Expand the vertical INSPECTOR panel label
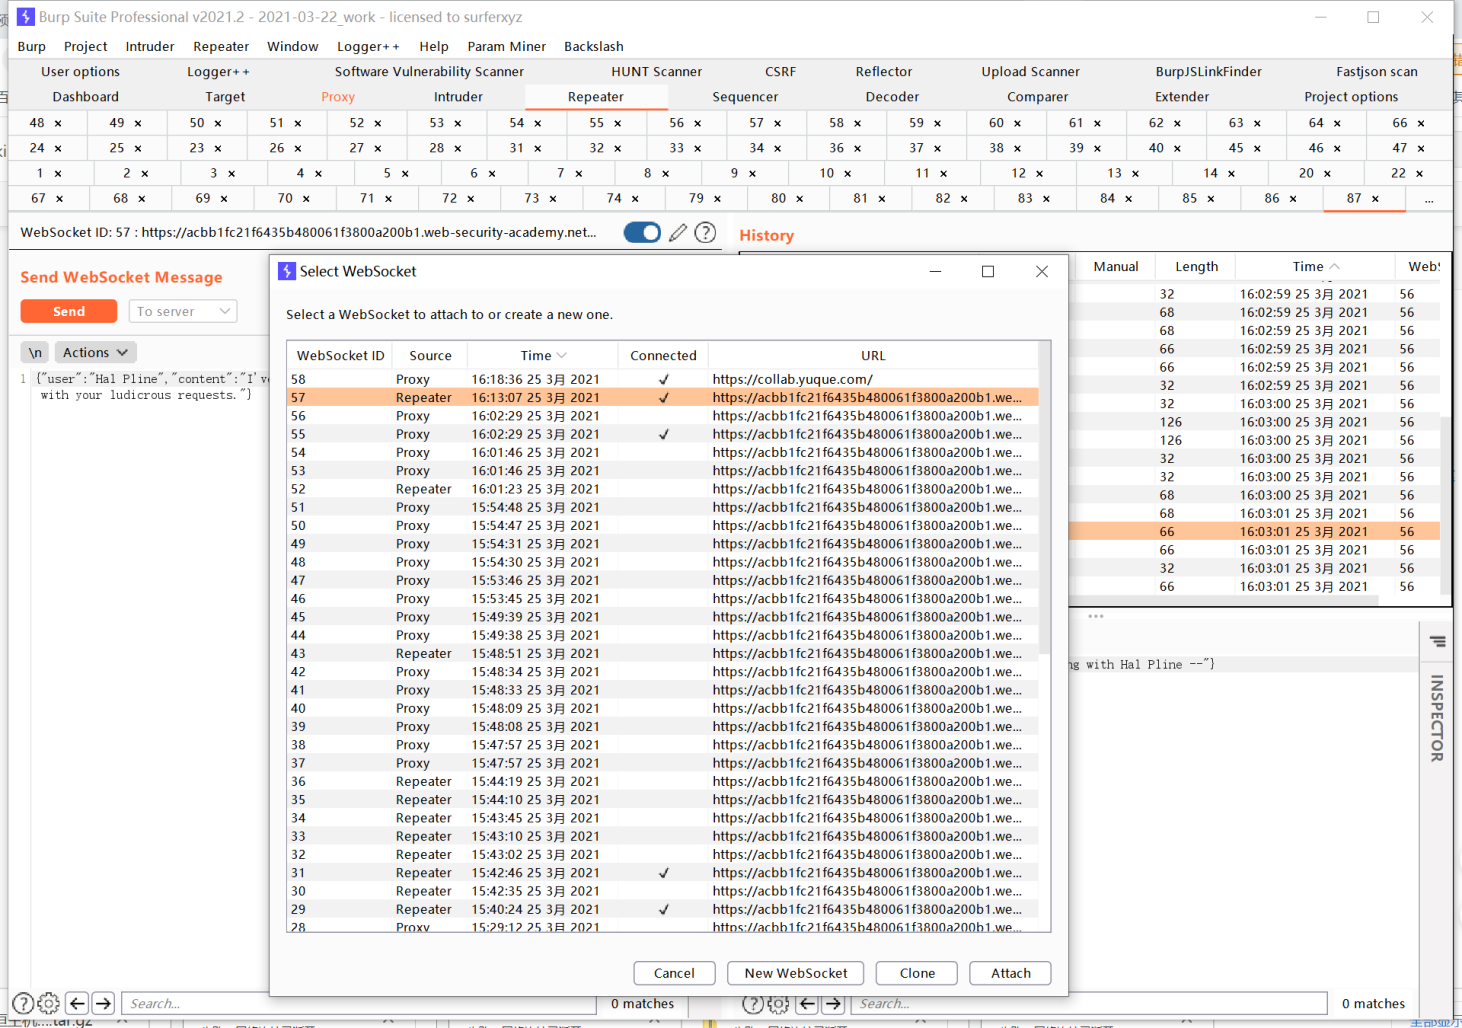This screenshot has width=1462, height=1028. point(1437,718)
